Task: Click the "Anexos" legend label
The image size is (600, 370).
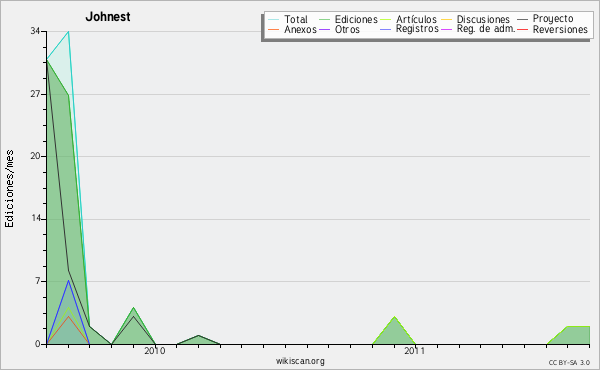Action: [300, 29]
